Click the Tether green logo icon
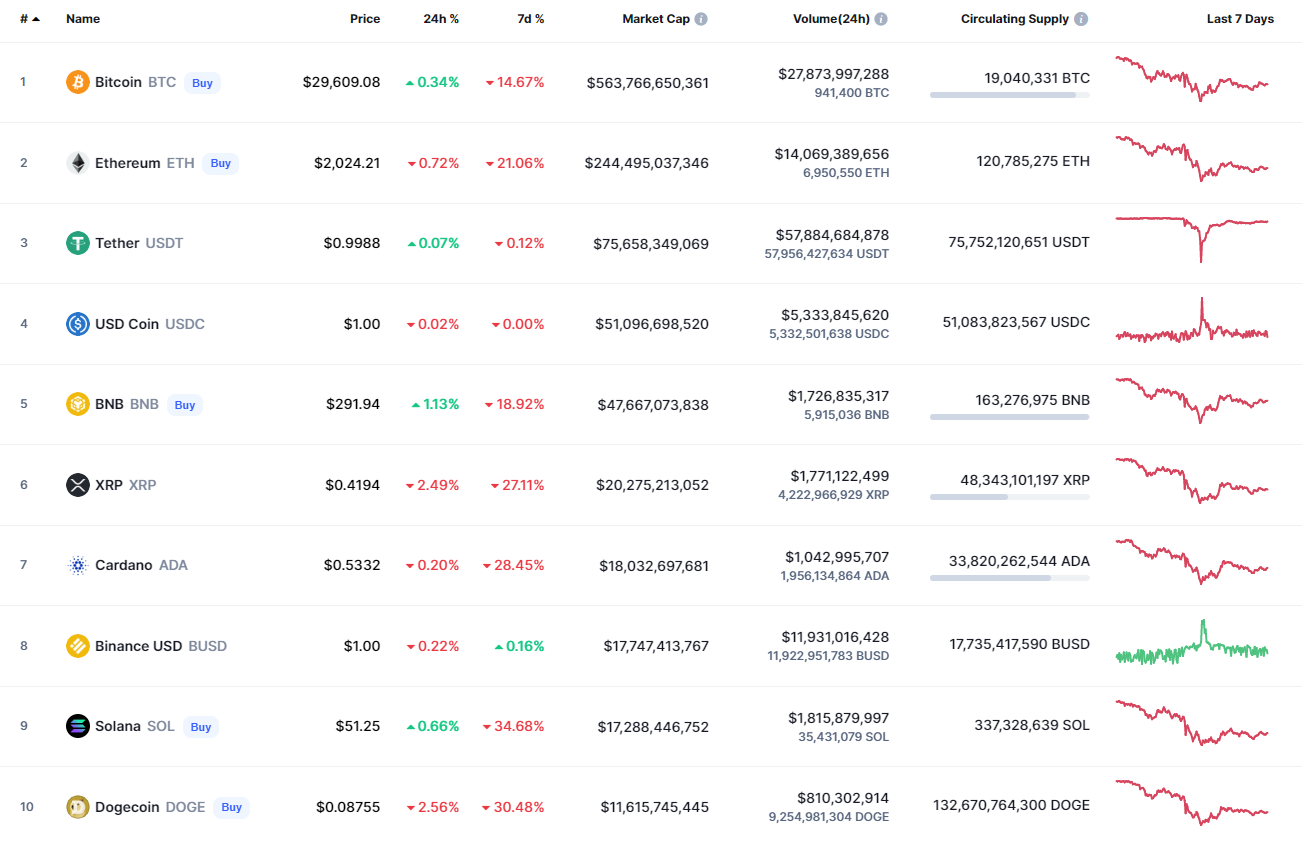Viewport: 1302px width, 843px height. (78, 243)
